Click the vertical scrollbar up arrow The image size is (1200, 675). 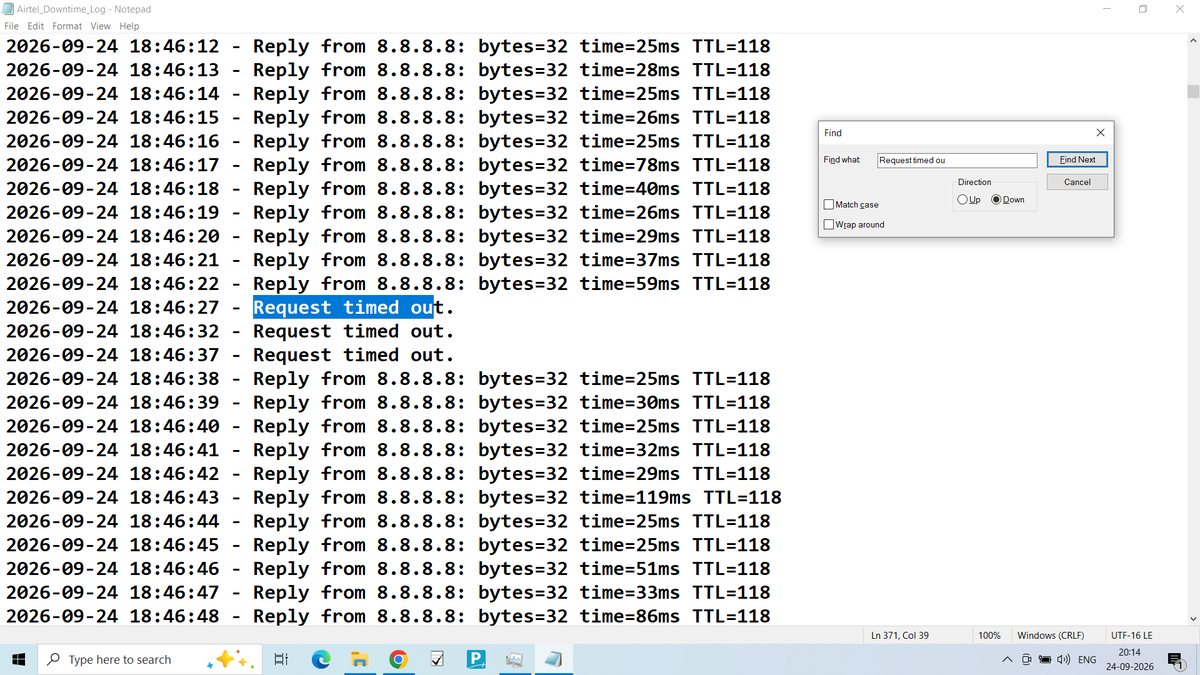1191,41
